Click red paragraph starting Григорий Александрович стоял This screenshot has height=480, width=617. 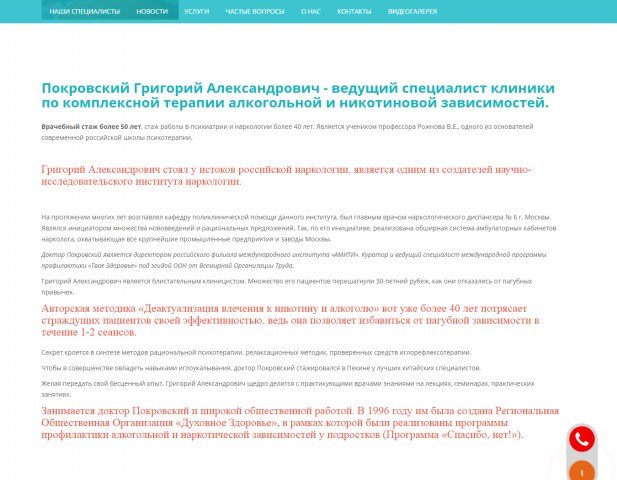point(286,175)
